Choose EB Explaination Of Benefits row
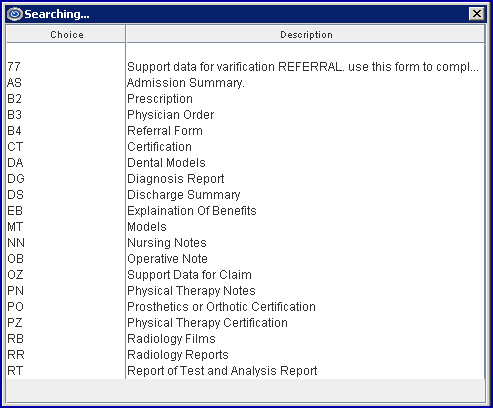Viewport: 493px width, 408px height. pyautogui.click(x=246, y=211)
